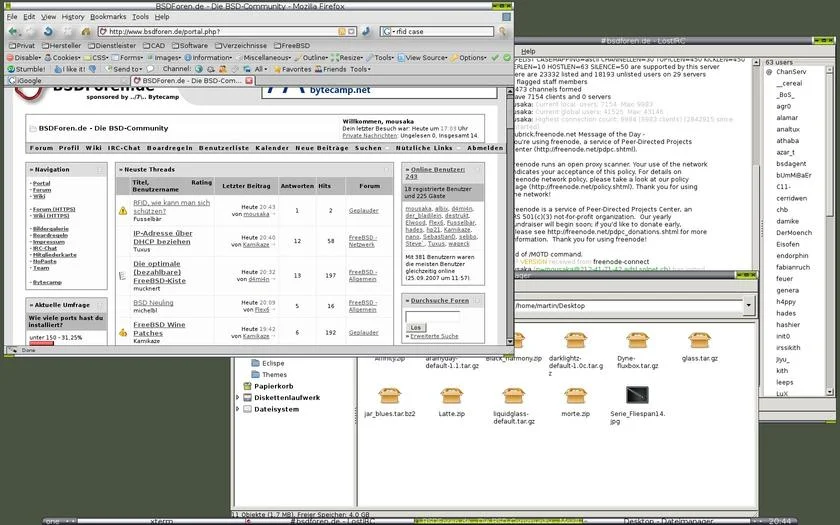
Task: Open the Papierkorb trash in file manager sidebar
Action: [268, 386]
